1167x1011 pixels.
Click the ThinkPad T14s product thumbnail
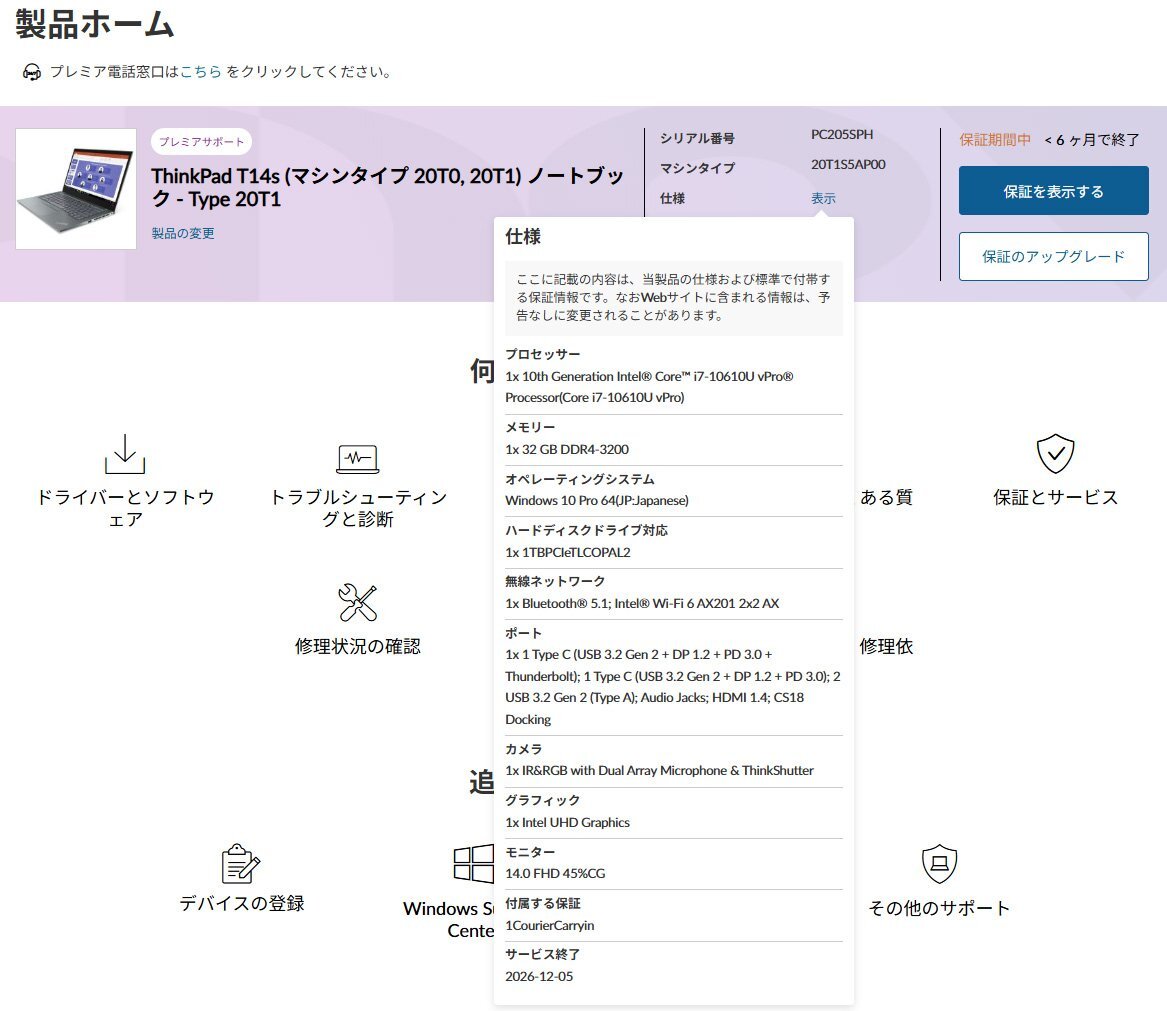pyautogui.click(x=76, y=189)
